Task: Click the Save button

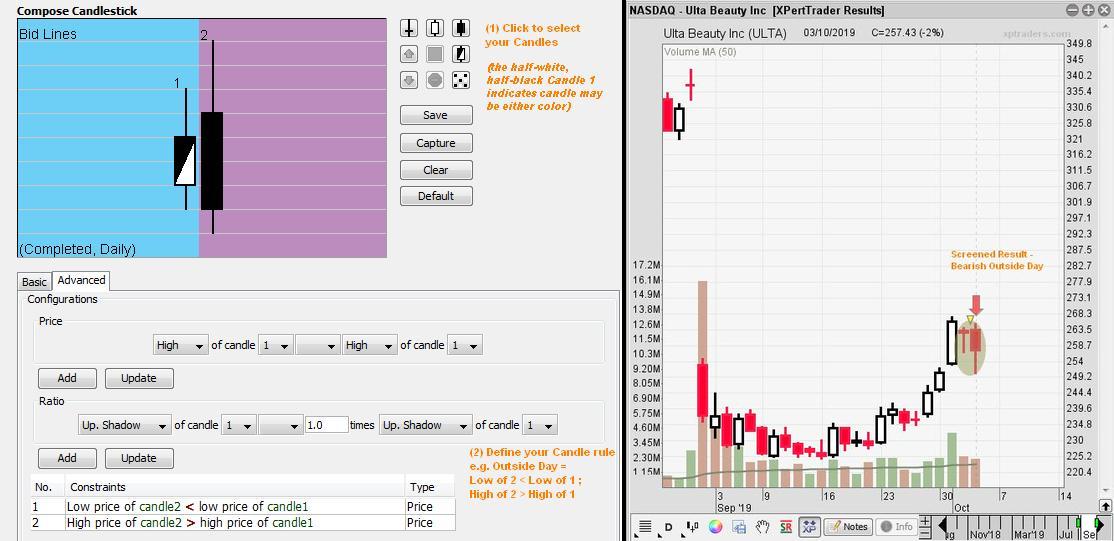Action: [x=436, y=115]
